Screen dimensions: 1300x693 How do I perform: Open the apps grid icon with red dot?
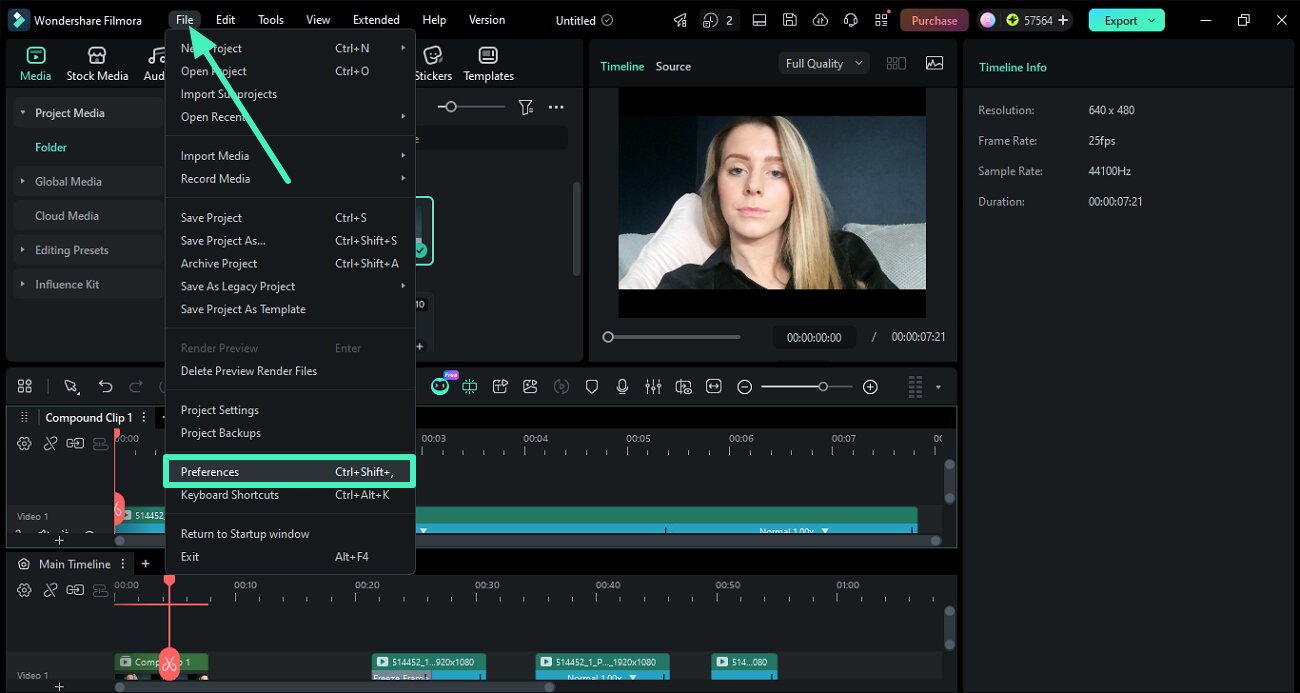881,20
